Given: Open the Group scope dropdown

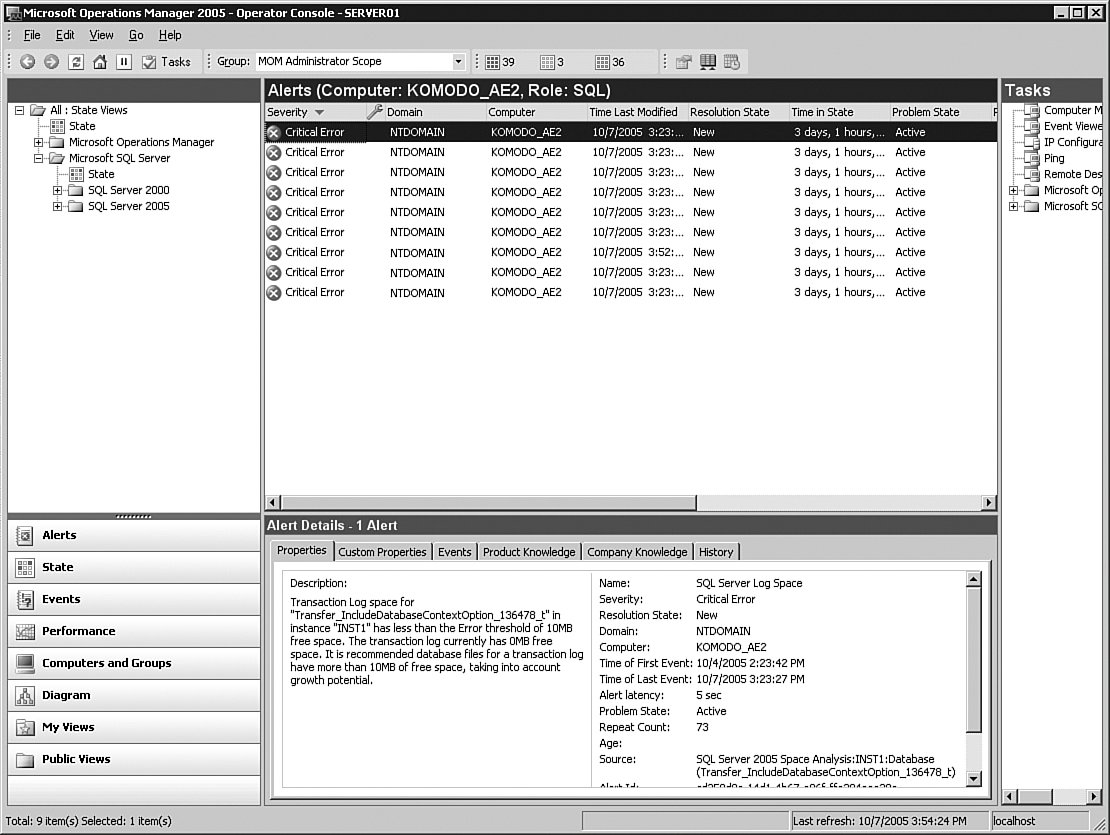Looking at the screenshot, I should (459, 62).
